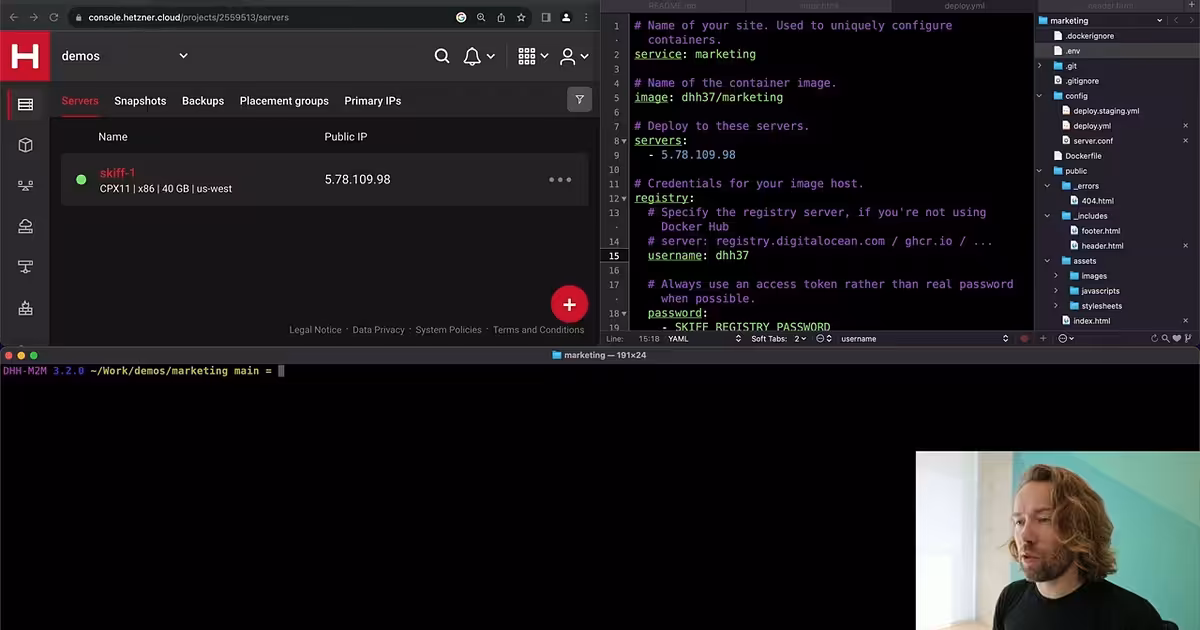Screen dimensions: 1200x630
Task: Click the plus icon in file browser footer
Action: click(1042, 339)
